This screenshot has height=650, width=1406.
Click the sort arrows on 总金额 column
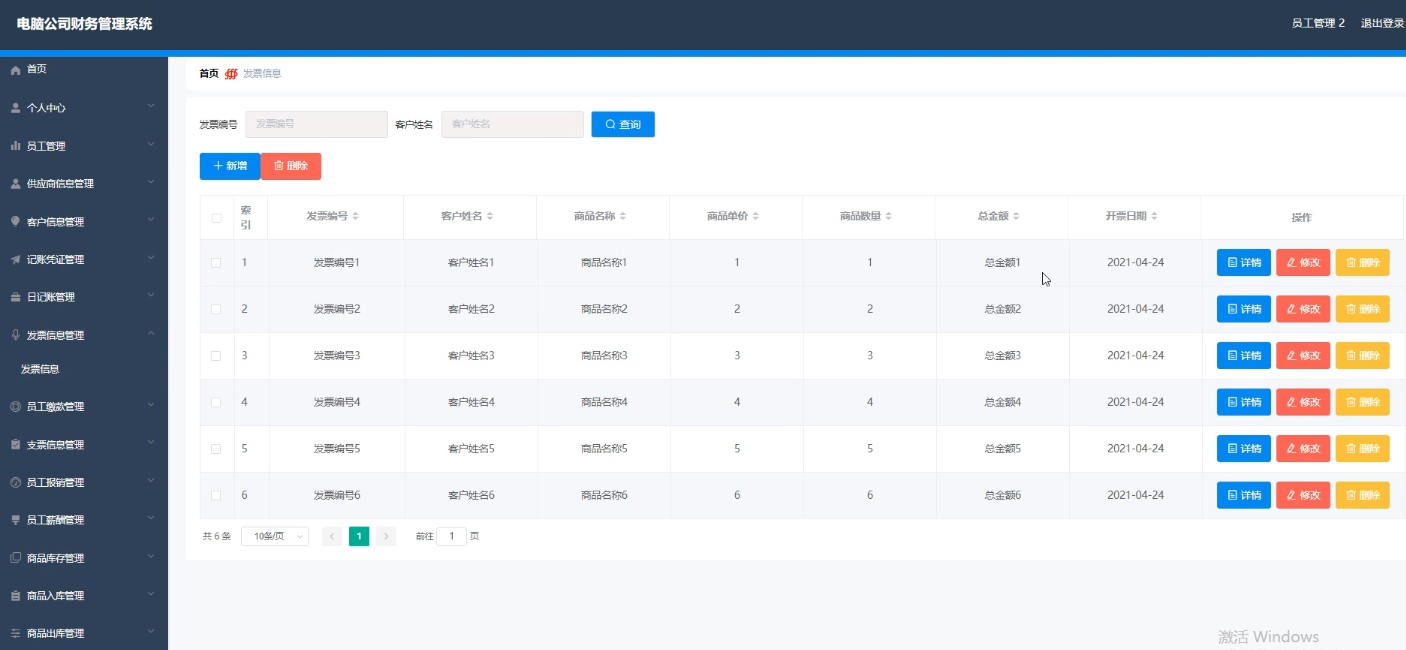[1016, 217]
